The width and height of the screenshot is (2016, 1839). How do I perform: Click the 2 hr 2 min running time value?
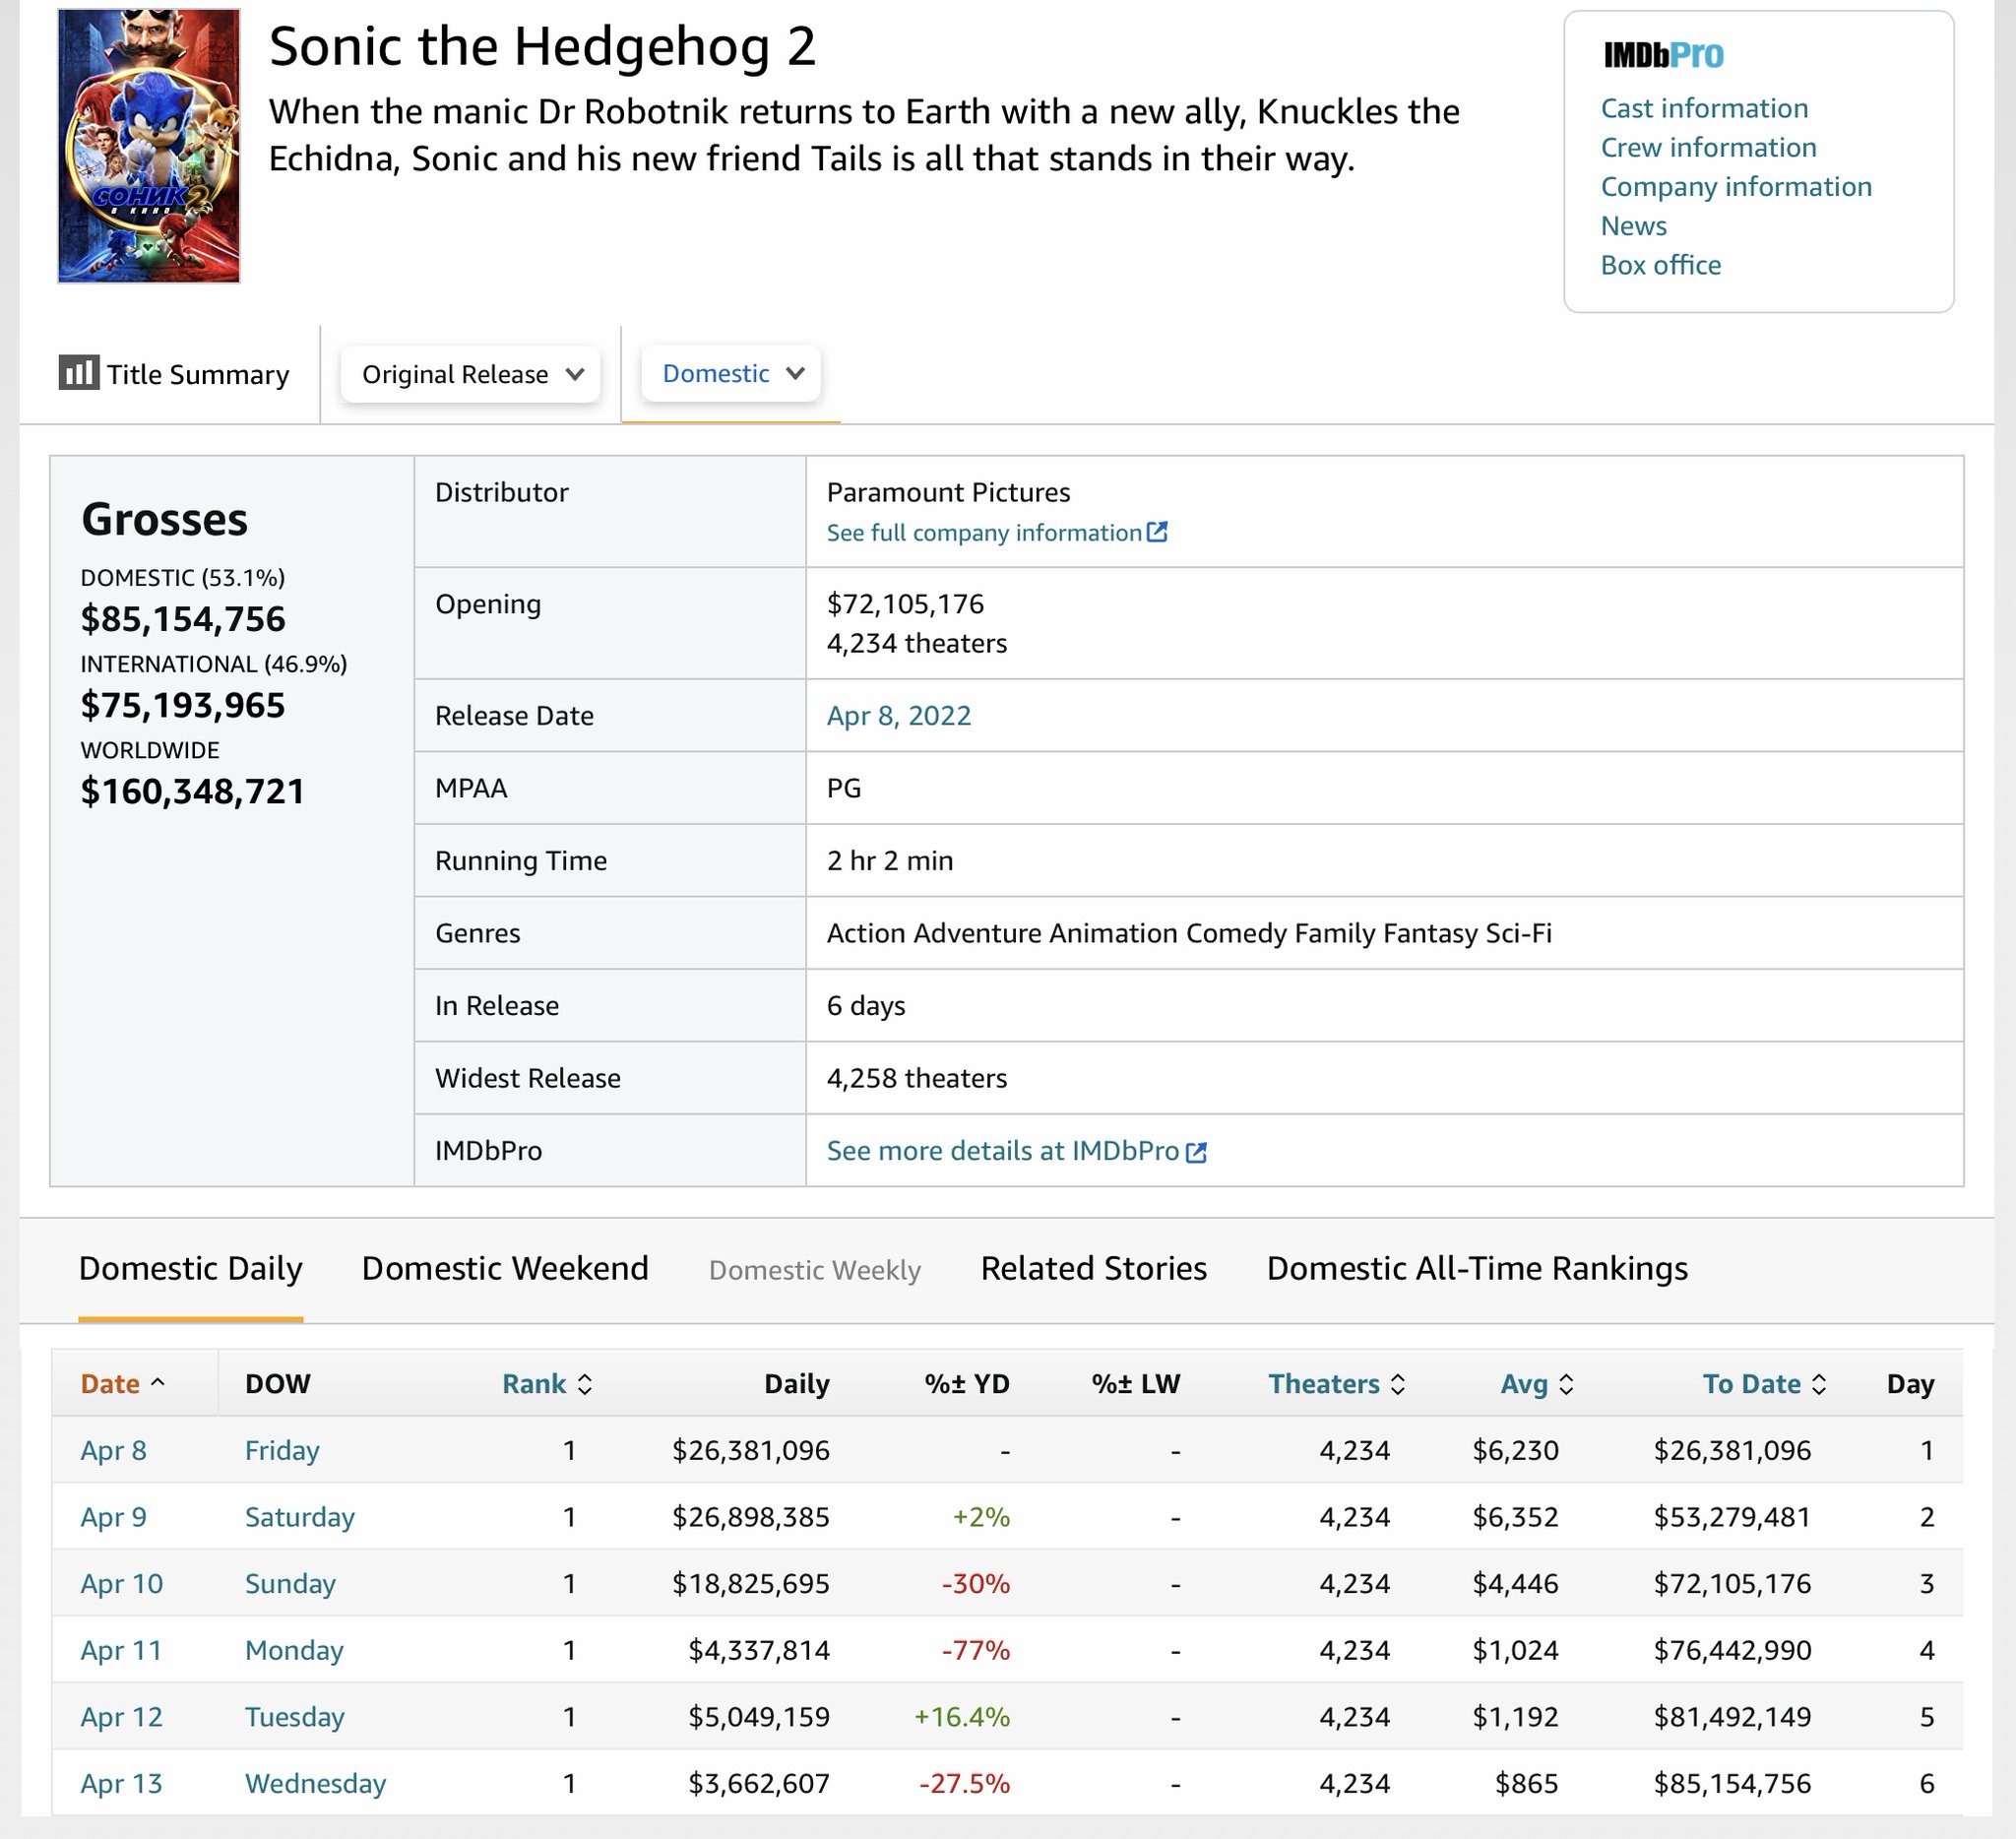(890, 861)
